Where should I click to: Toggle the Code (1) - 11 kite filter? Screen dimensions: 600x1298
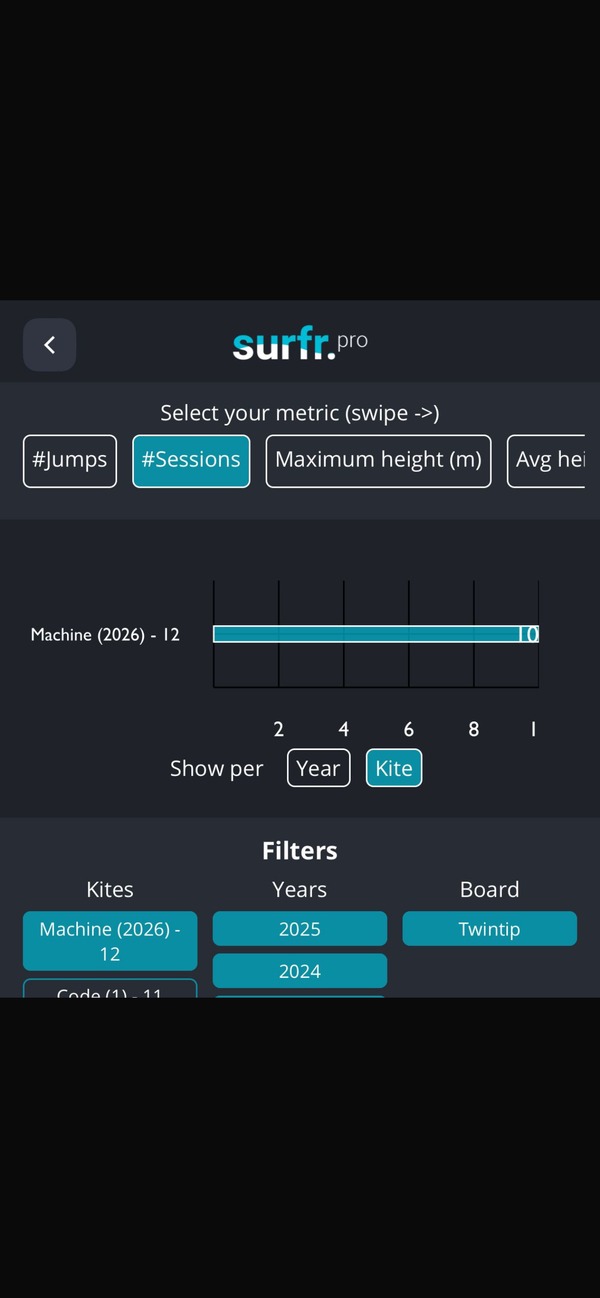pyautogui.click(x=110, y=990)
